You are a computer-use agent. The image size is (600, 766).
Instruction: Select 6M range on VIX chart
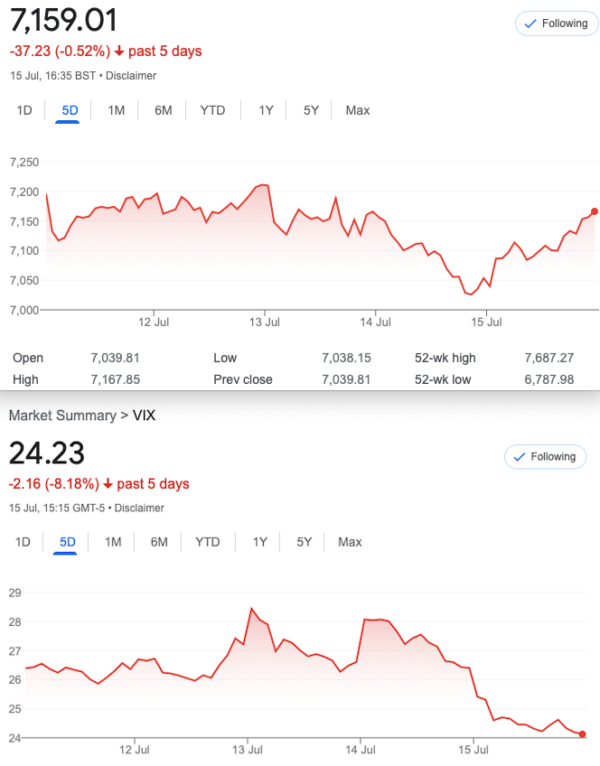(159, 542)
